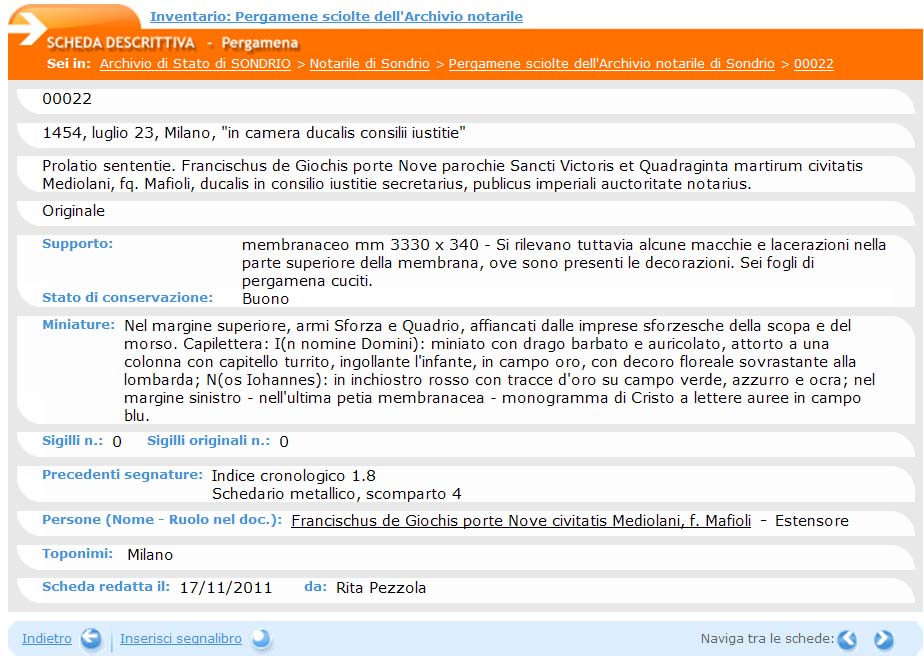Open person Francischus de Giochis link
This screenshot has height=663, width=924.
tap(521, 521)
